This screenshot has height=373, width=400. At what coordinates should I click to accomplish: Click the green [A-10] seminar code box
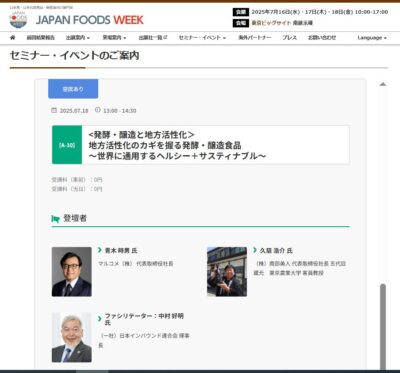[67, 145]
